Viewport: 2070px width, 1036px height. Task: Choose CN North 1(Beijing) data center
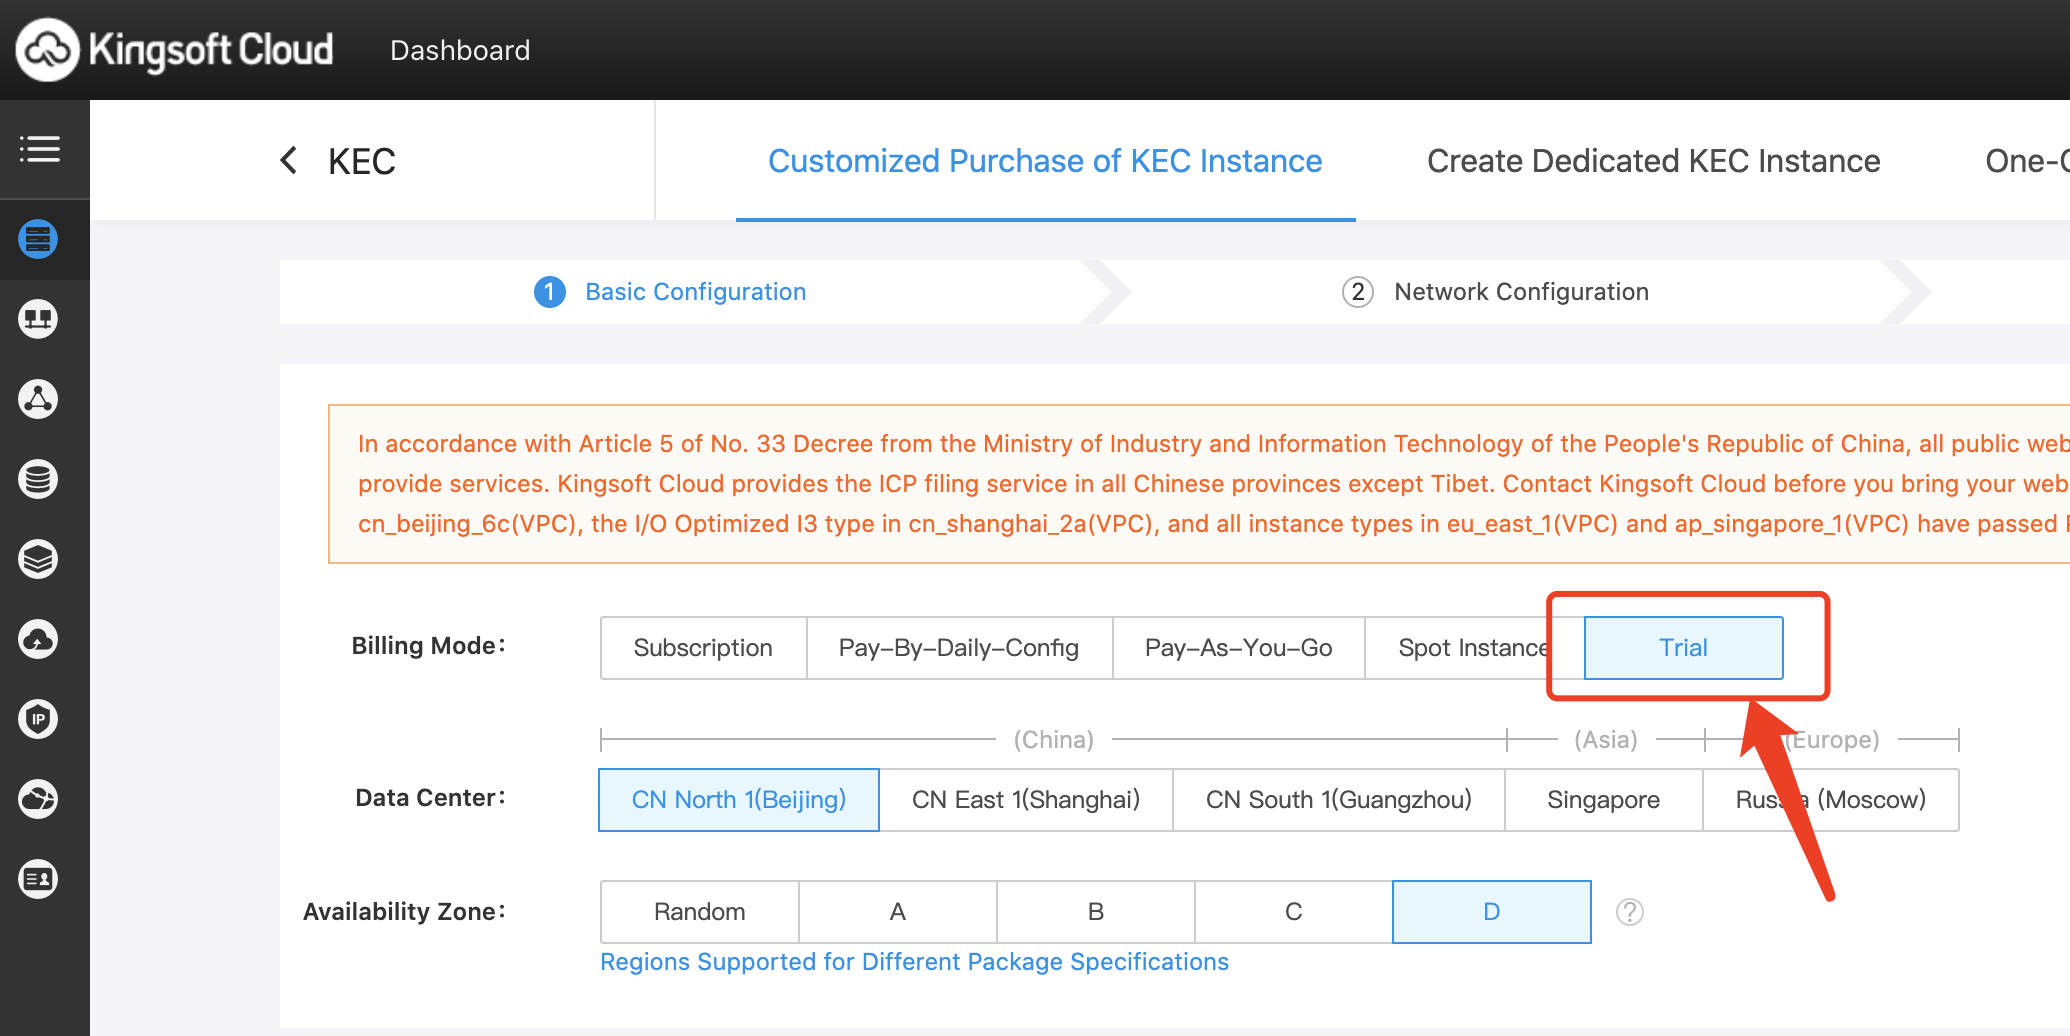739,800
